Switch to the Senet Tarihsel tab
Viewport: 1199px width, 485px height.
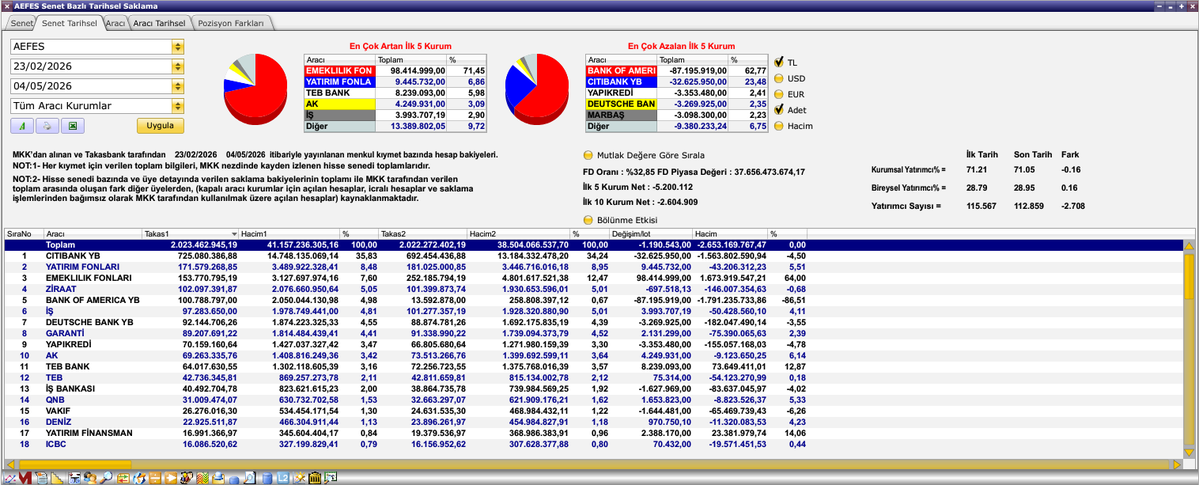(x=69, y=23)
